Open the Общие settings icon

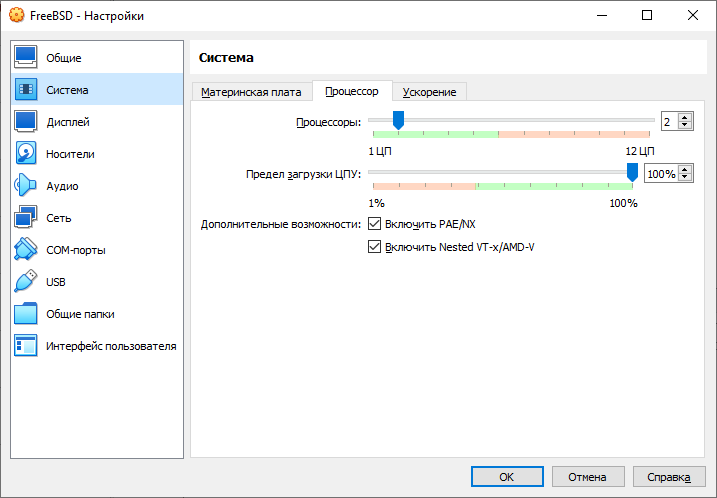(x=26, y=58)
